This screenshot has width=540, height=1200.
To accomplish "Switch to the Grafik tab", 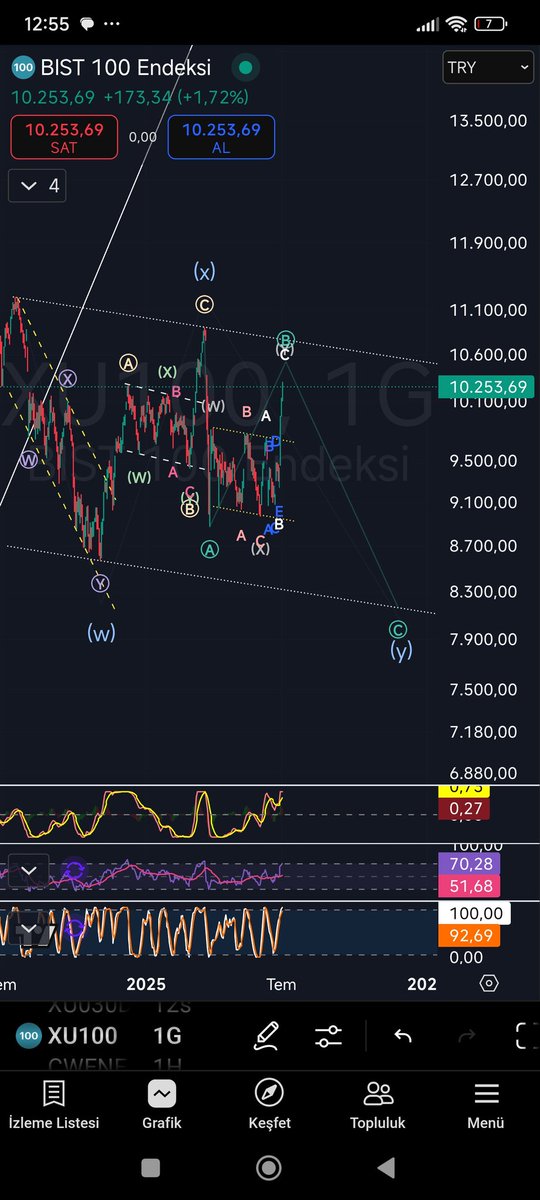I will tap(161, 1104).
